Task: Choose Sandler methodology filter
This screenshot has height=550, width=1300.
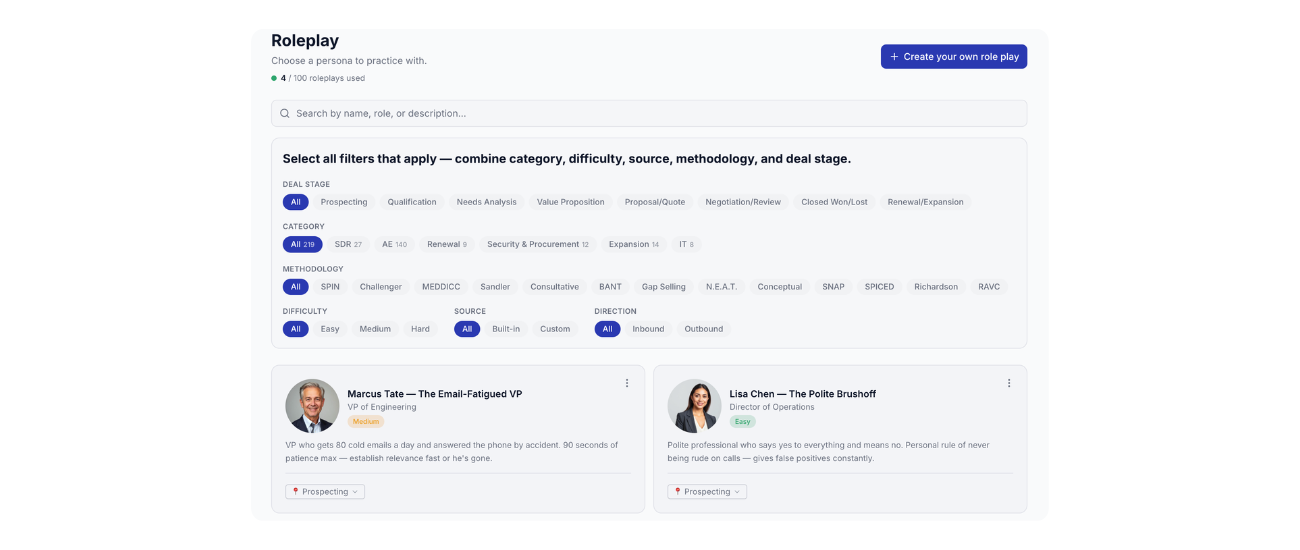Action: coord(495,287)
